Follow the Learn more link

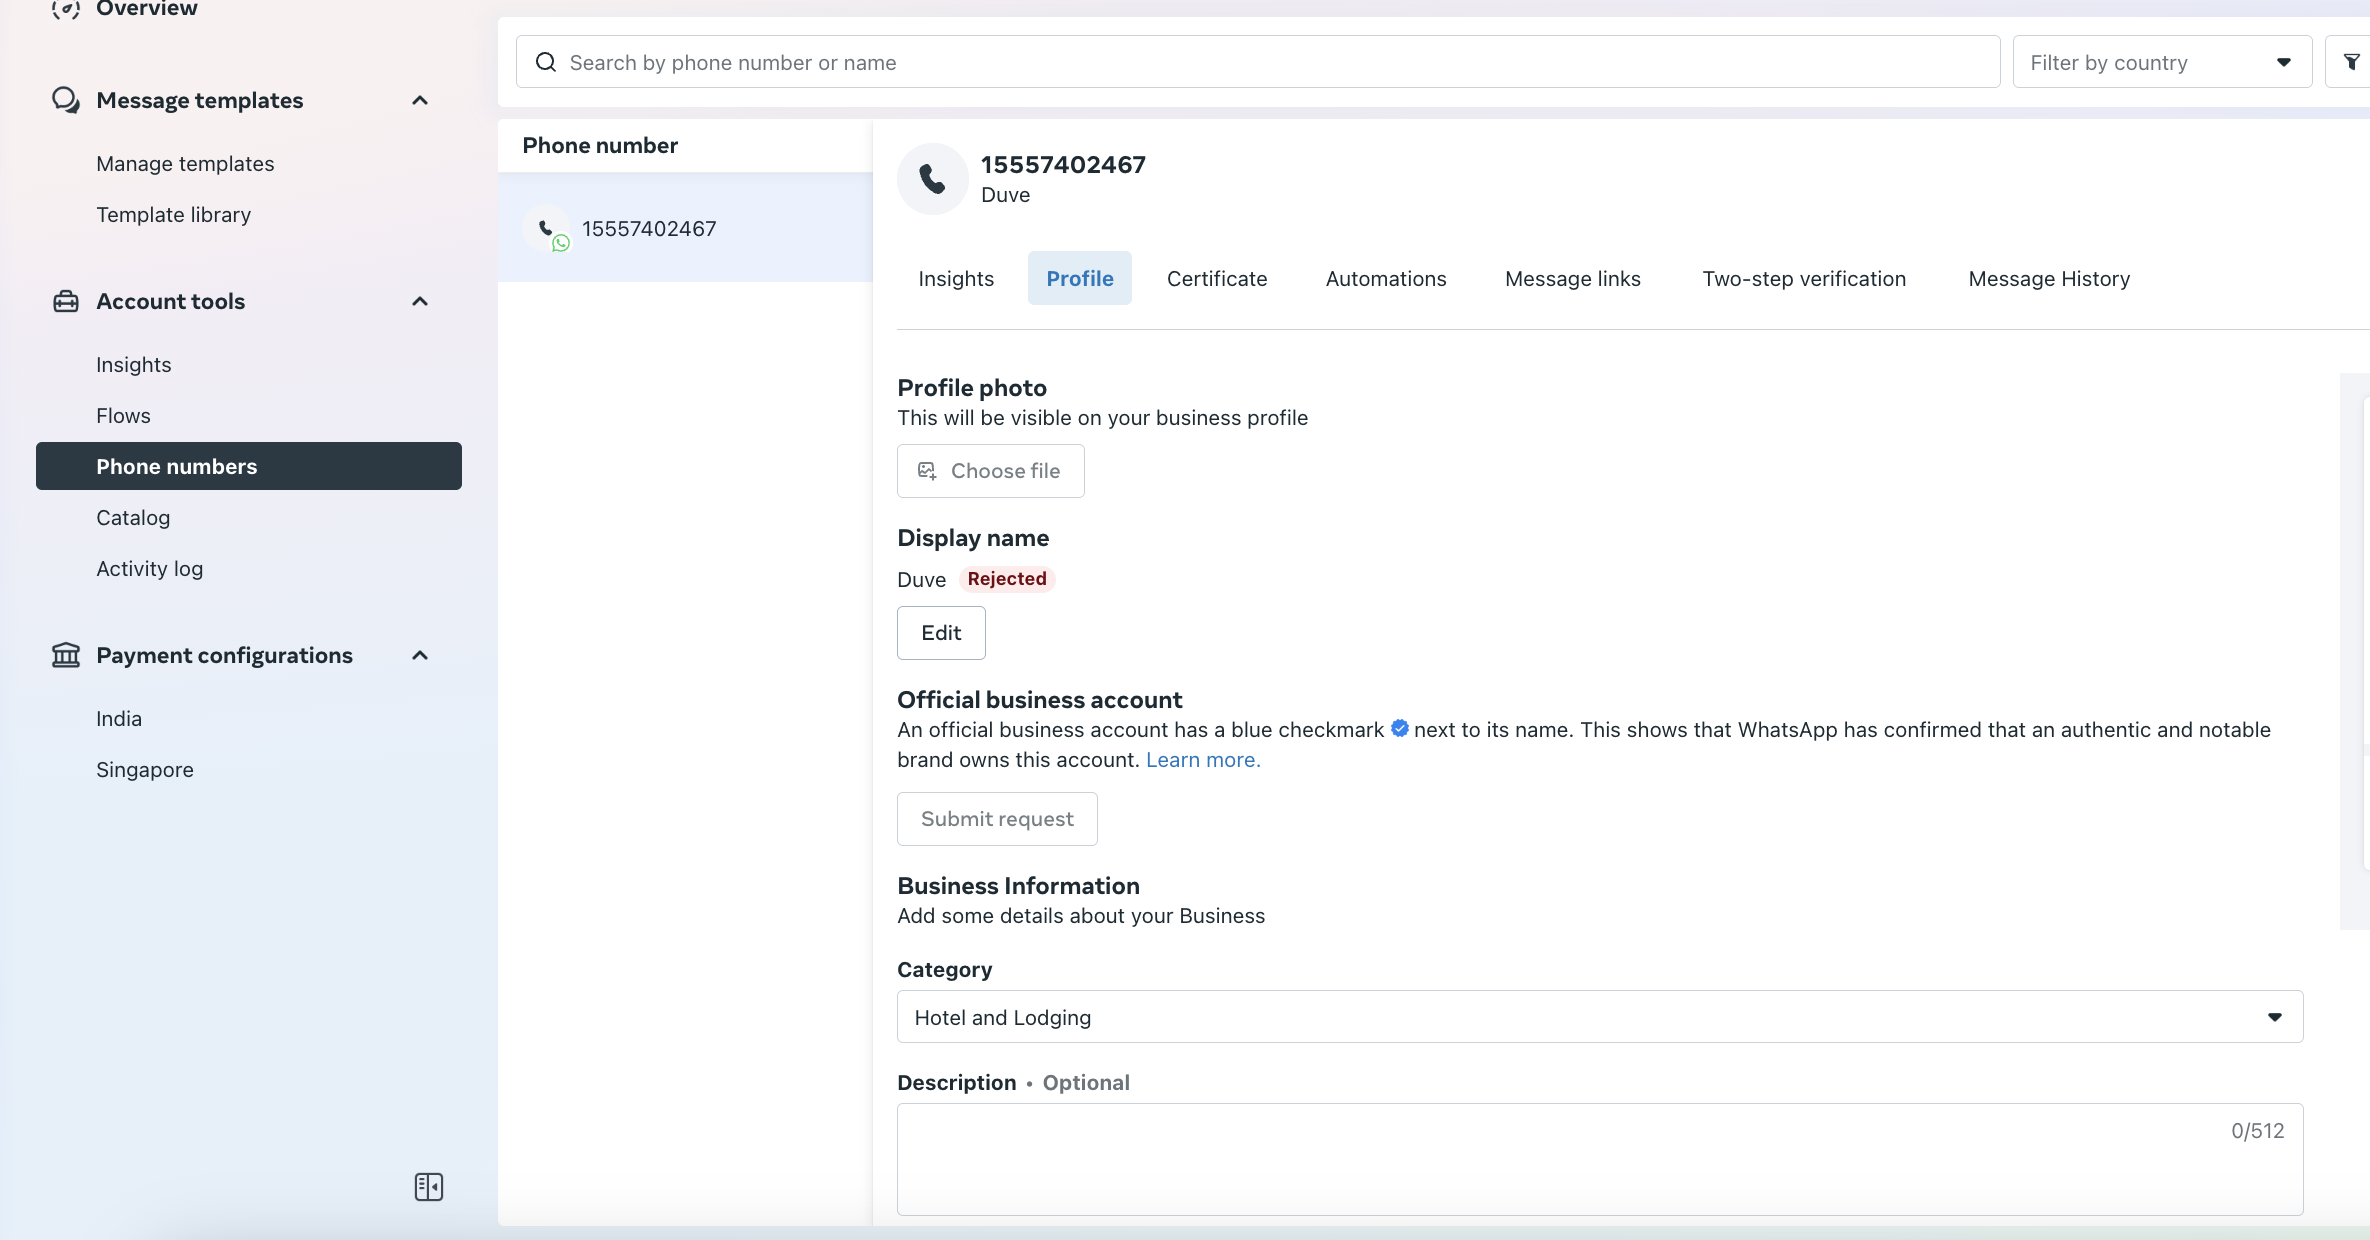(1203, 760)
